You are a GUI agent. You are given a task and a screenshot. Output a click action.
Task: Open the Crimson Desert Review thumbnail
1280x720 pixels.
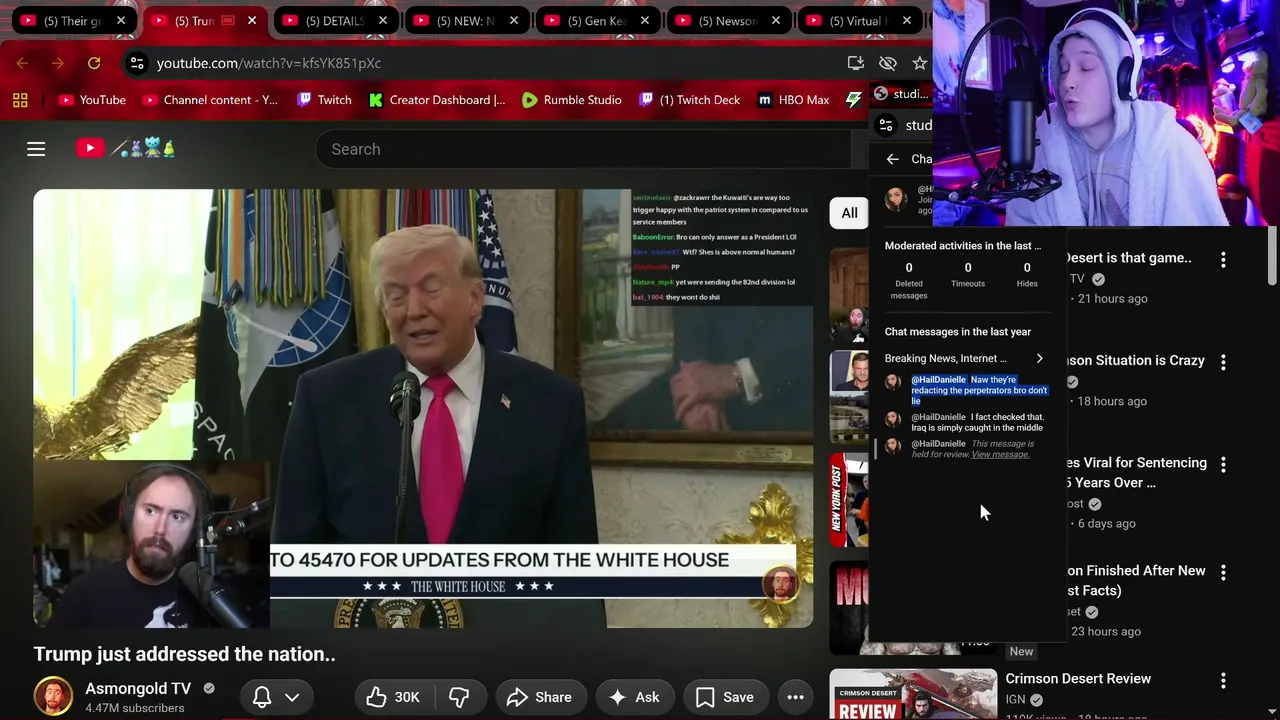tap(913, 694)
